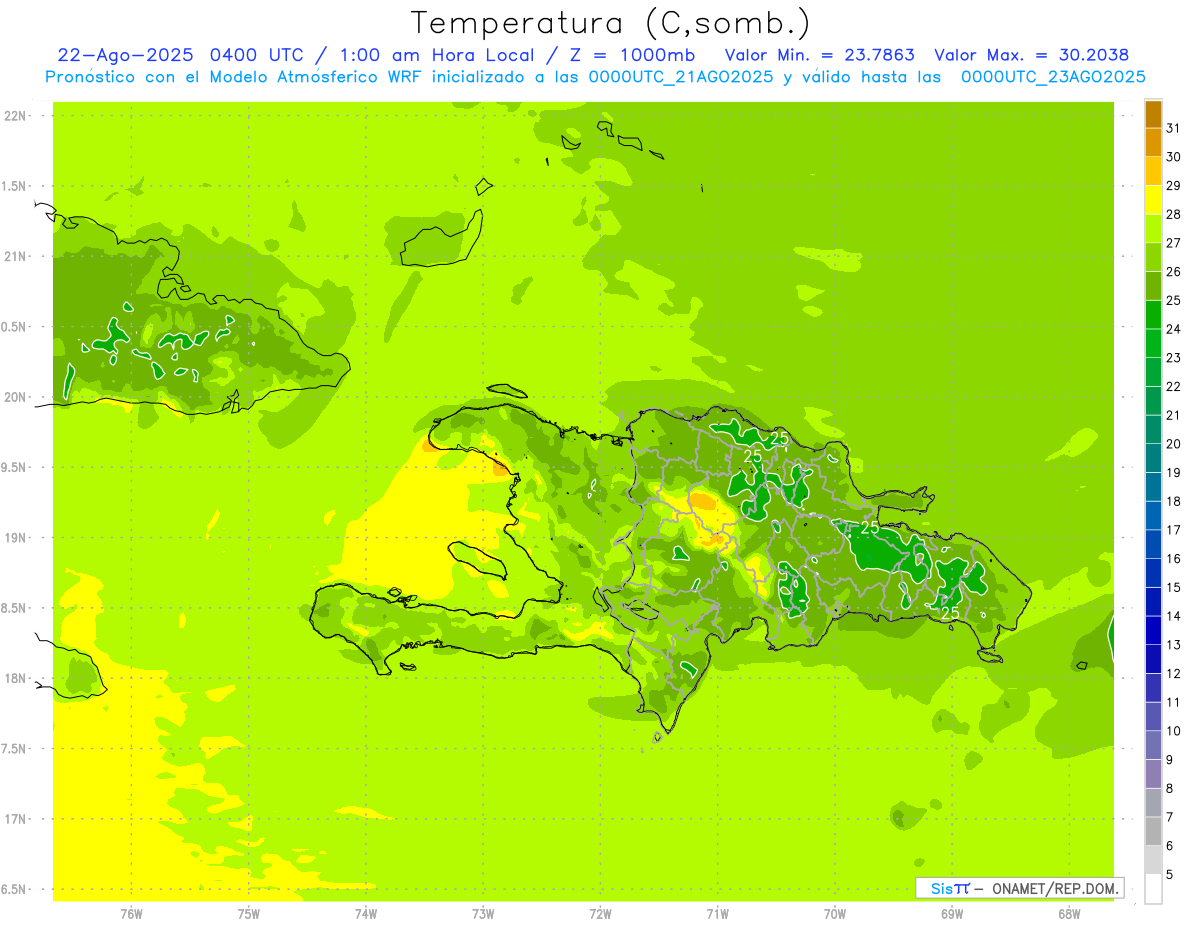
Task: Click the '20N' latitude axis label
Action: pyautogui.click(x=17, y=397)
